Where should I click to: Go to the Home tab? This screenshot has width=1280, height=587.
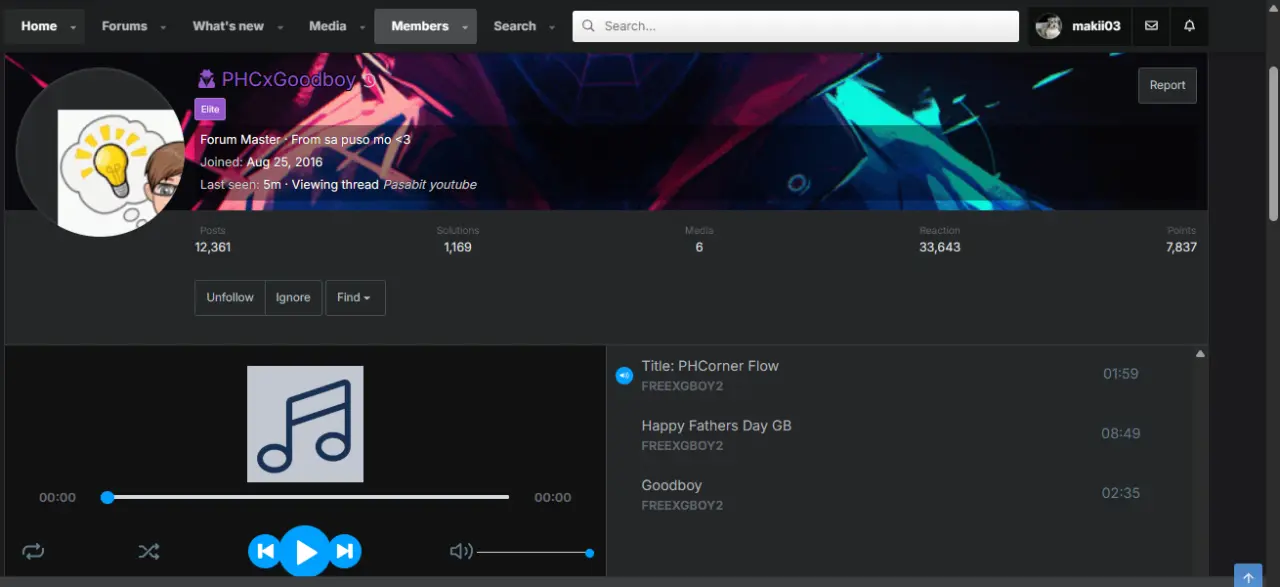(x=39, y=26)
